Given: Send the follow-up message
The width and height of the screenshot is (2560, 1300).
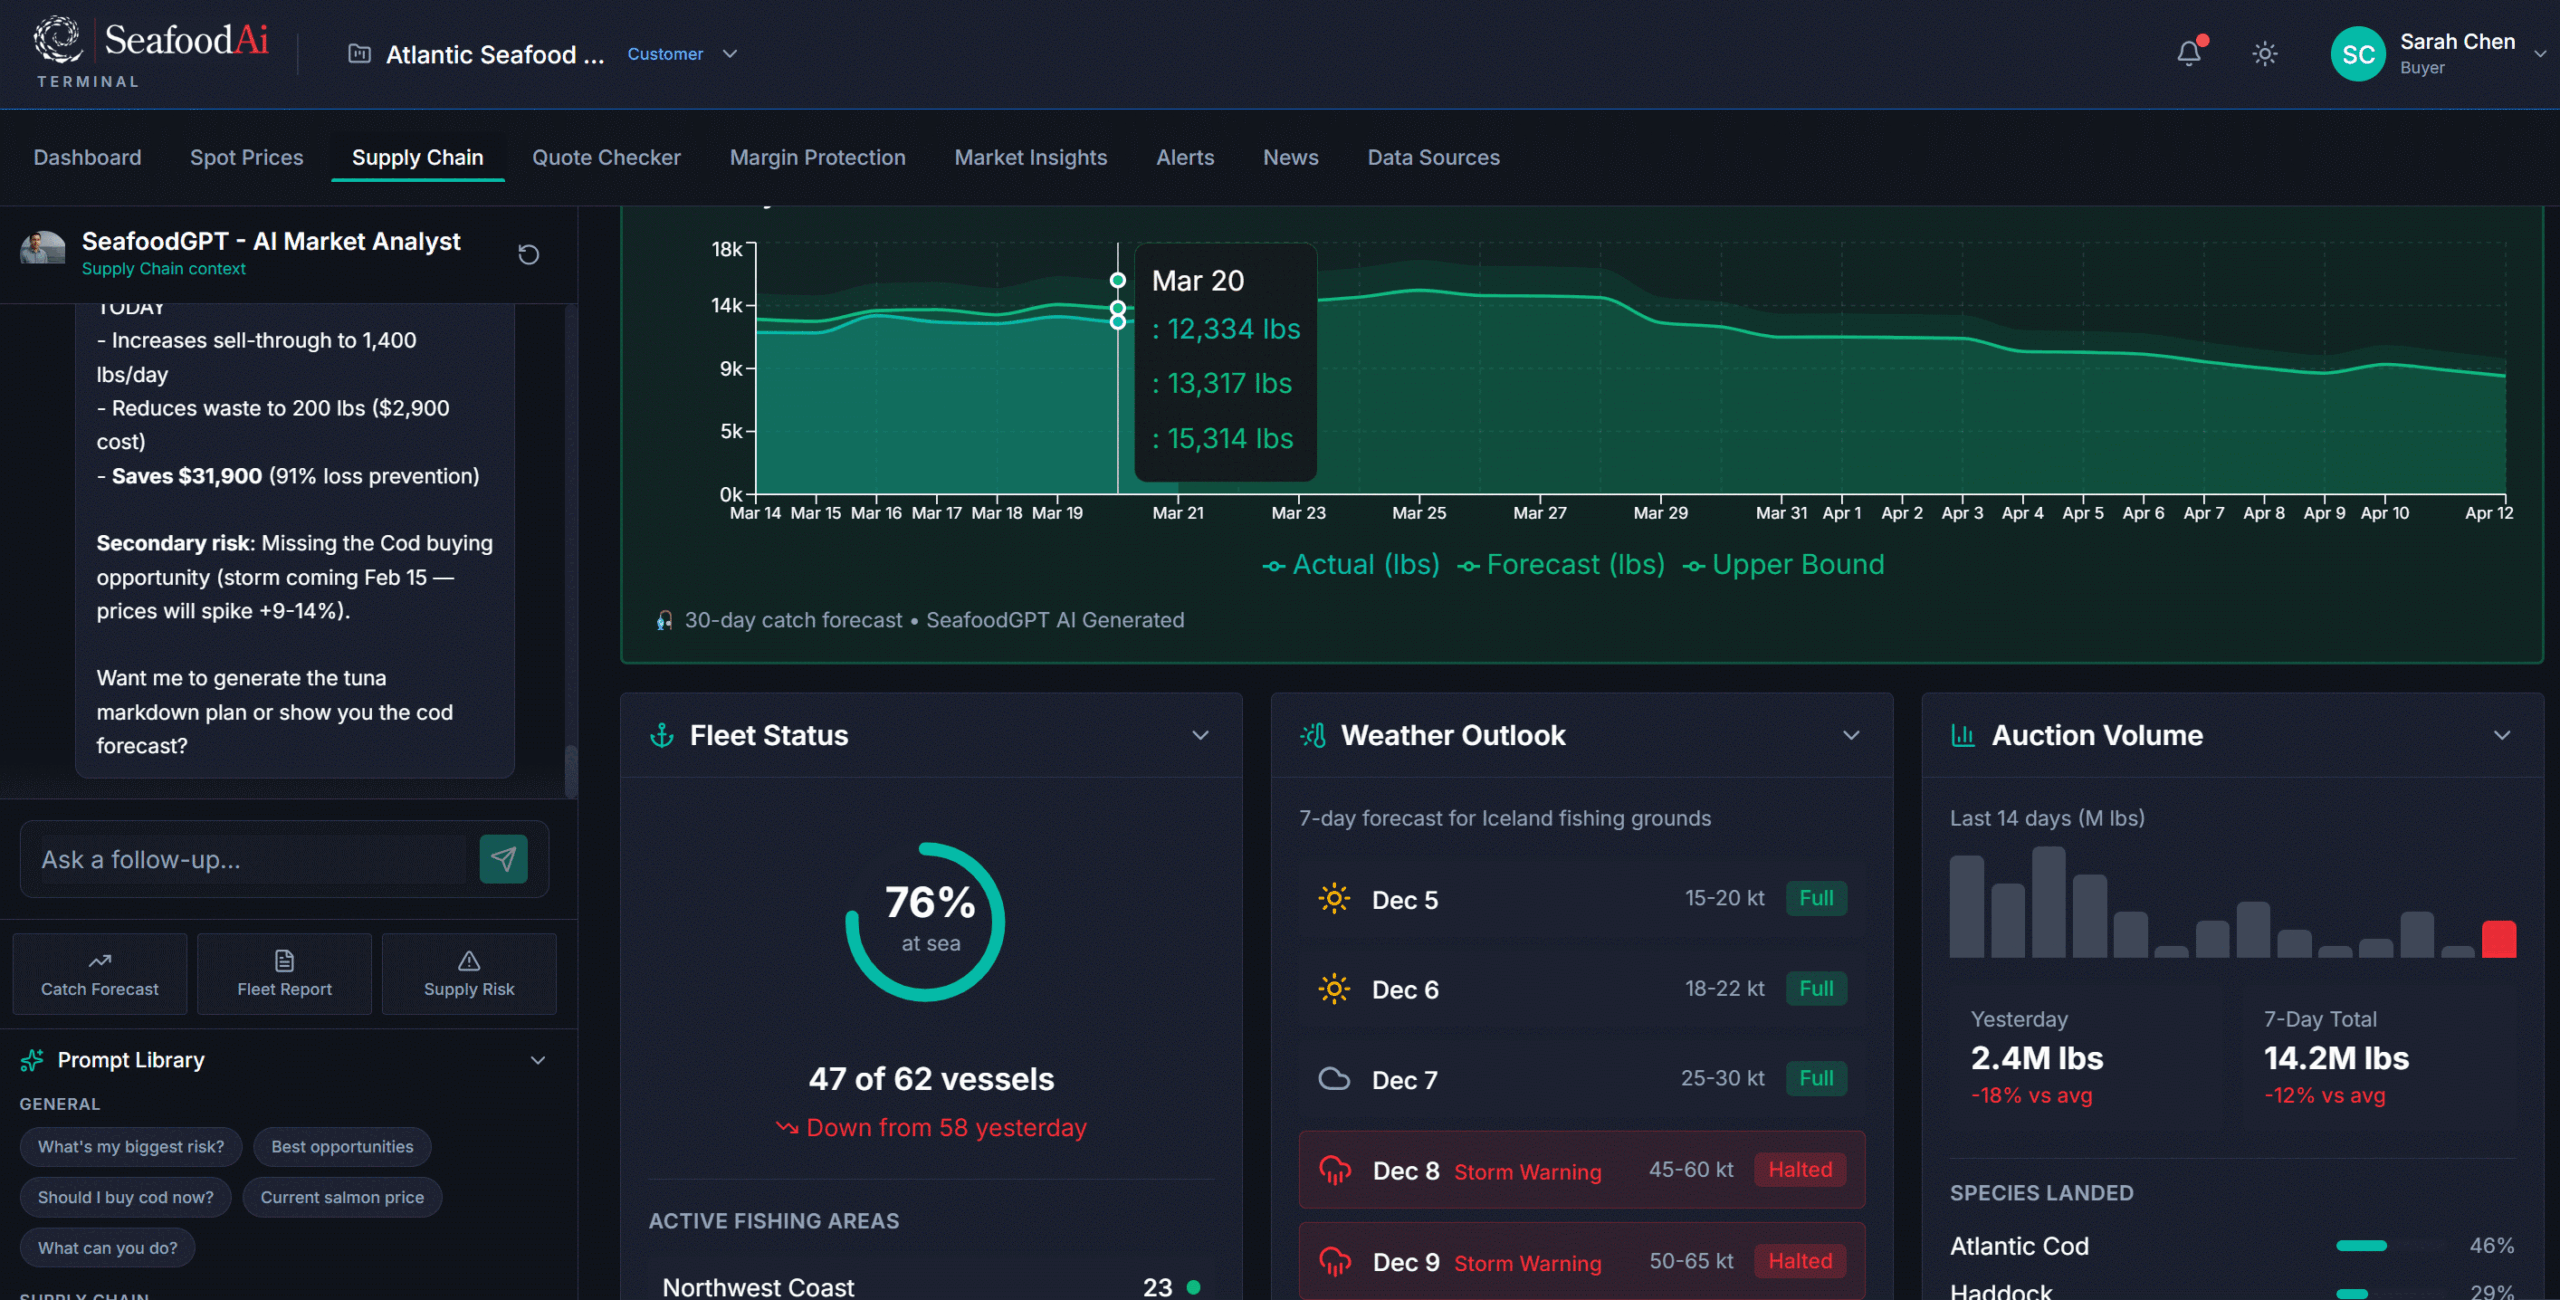Looking at the screenshot, I should click(503, 859).
